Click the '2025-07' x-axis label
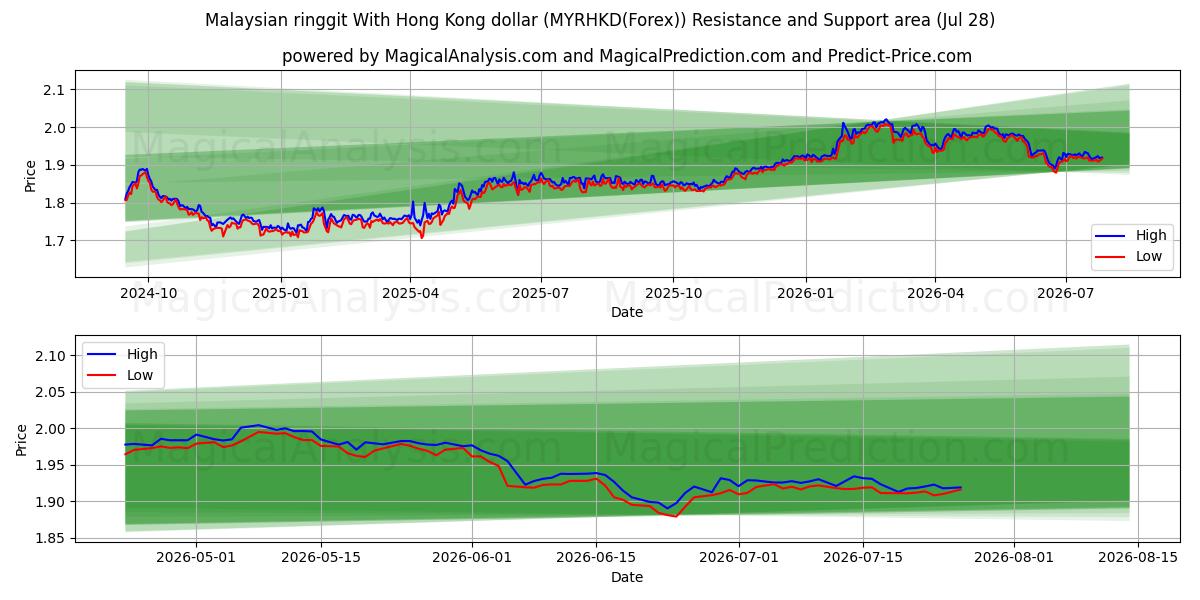 (541, 295)
